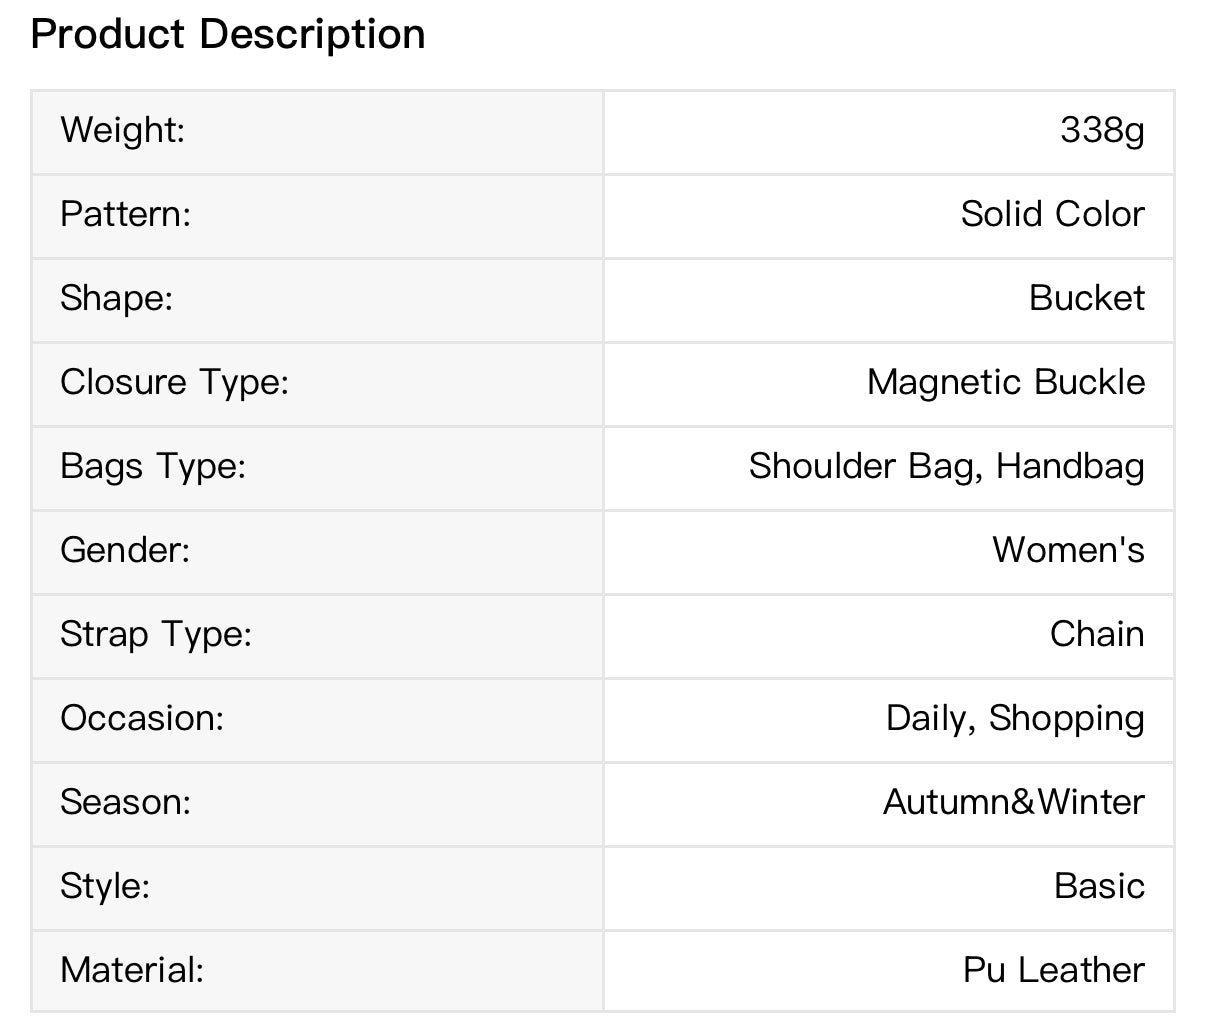Click the Strap Type label

click(x=156, y=634)
